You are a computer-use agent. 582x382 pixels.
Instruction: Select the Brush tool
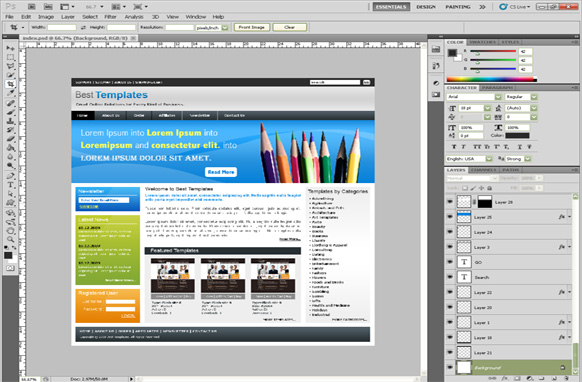point(10,112)
